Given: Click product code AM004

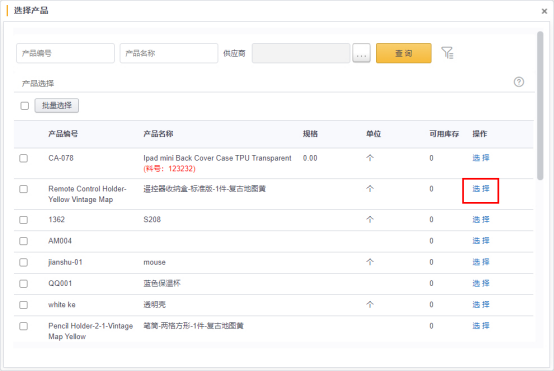Looking at the screenshot, I should pos(60,241).
